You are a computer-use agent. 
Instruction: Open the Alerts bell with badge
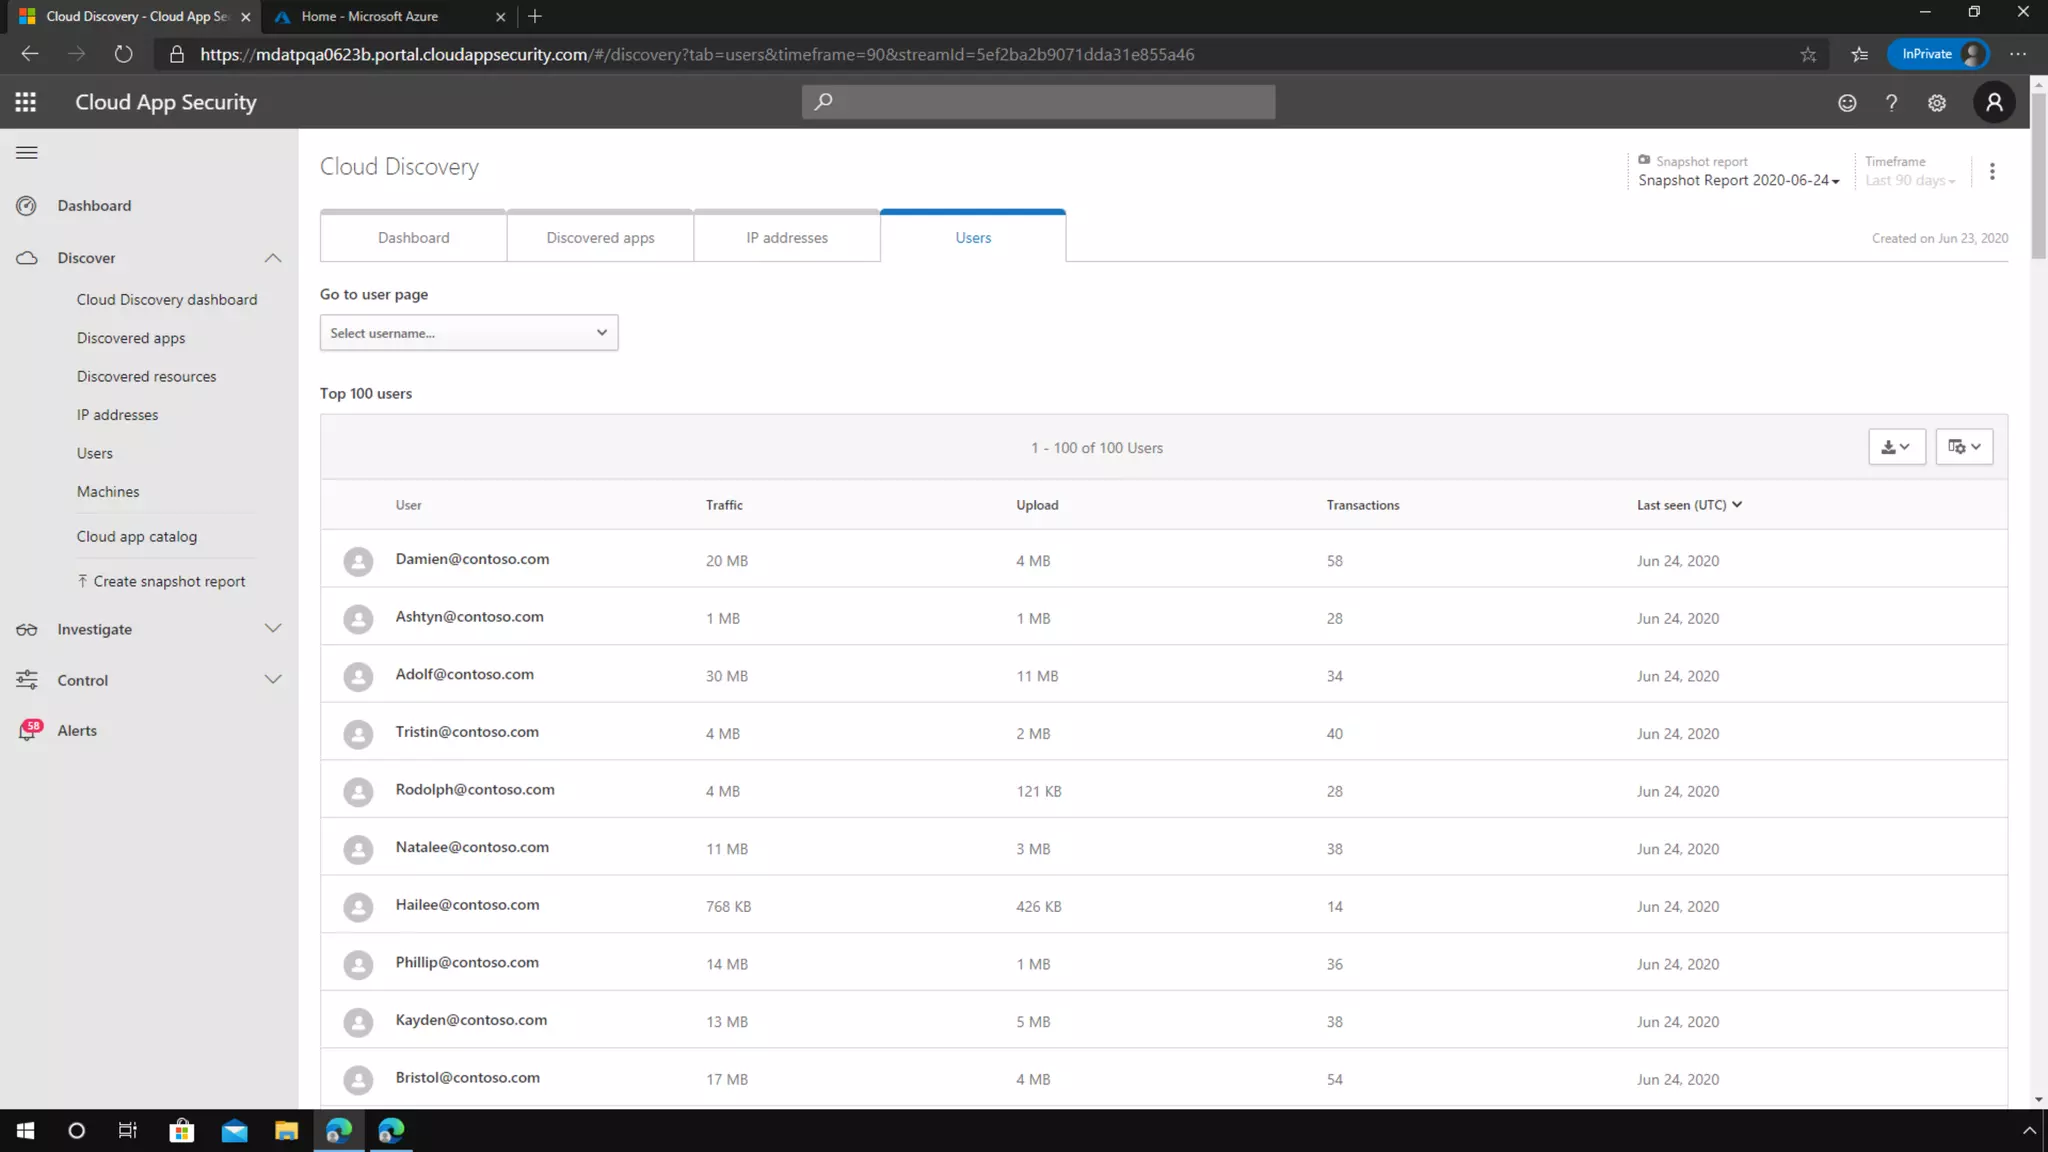pos(28,731)
